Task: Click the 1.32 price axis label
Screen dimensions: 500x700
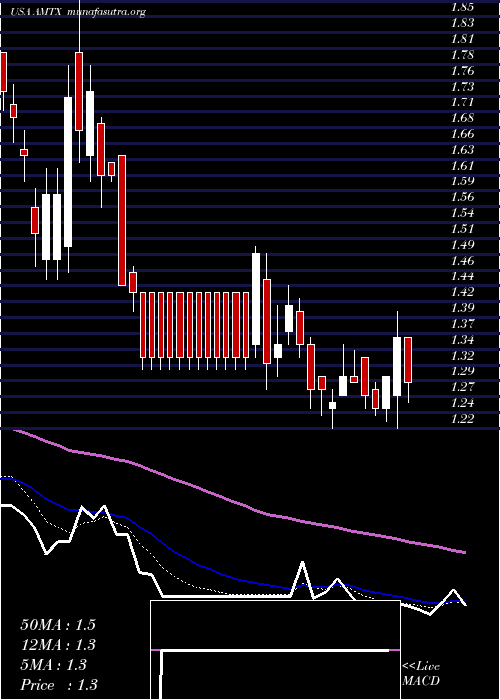Action: (x=462, y=356)
